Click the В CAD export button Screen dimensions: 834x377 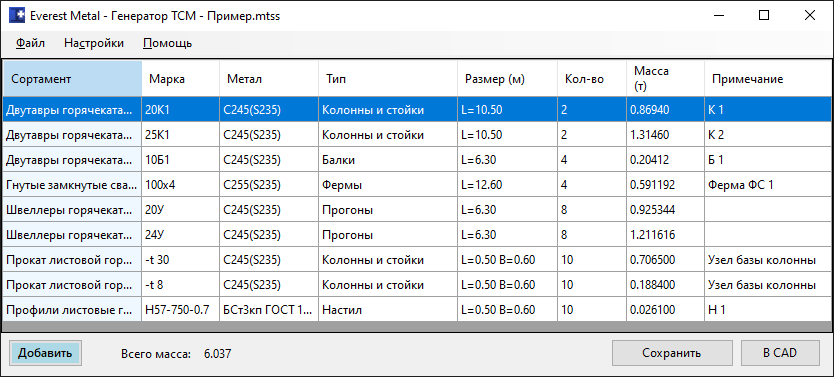780,353
